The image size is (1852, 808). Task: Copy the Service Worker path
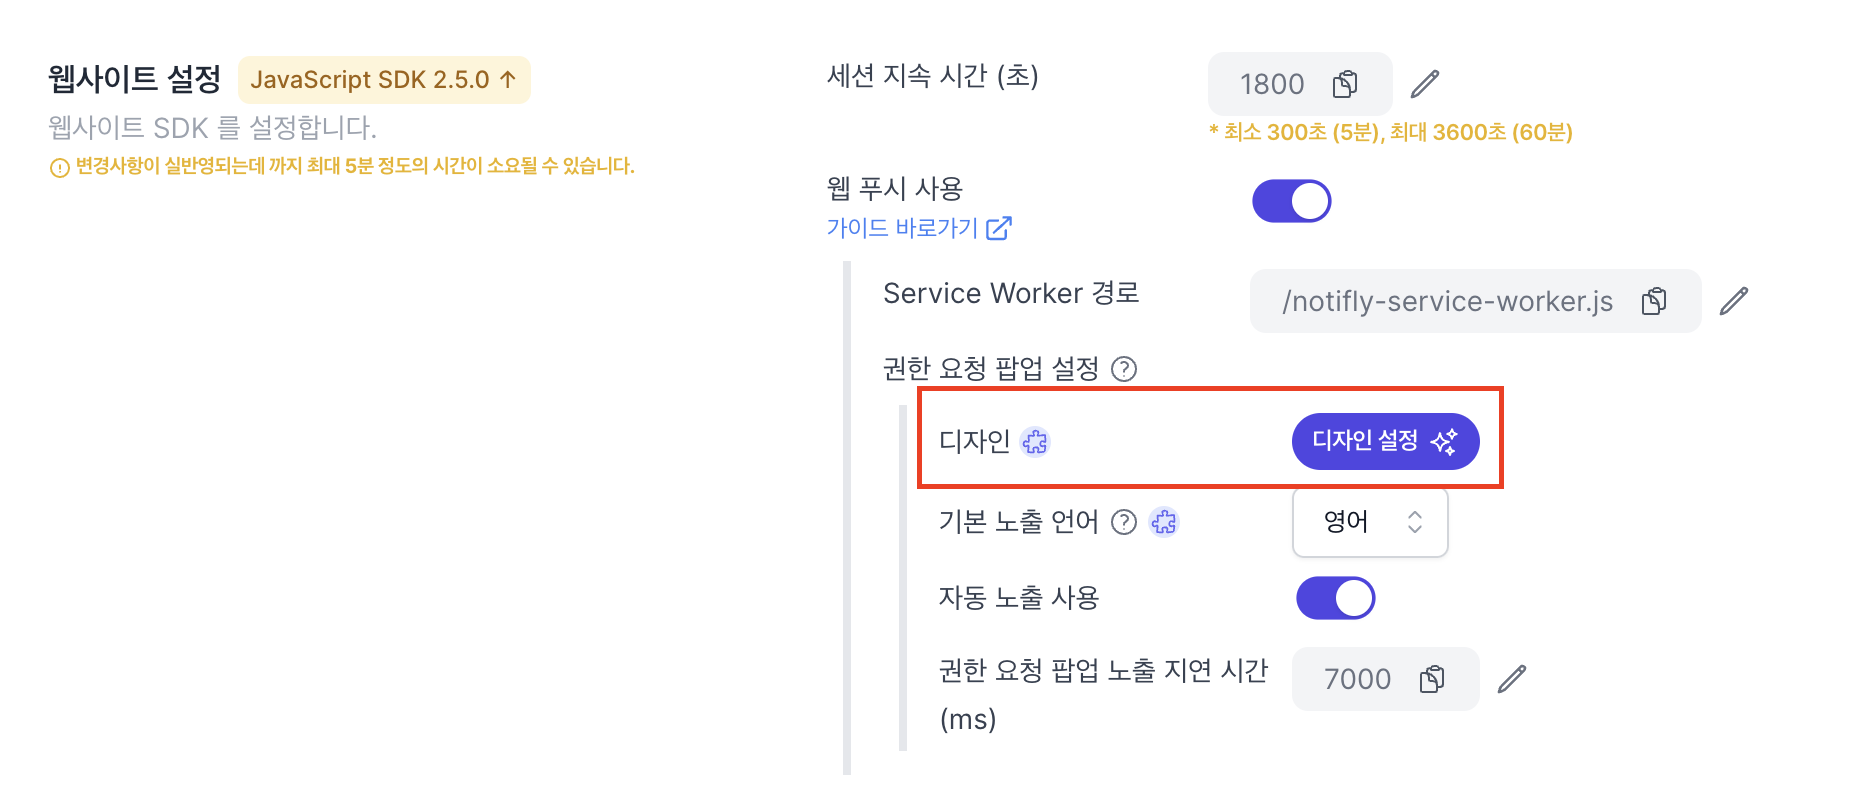click(1654, 301)
